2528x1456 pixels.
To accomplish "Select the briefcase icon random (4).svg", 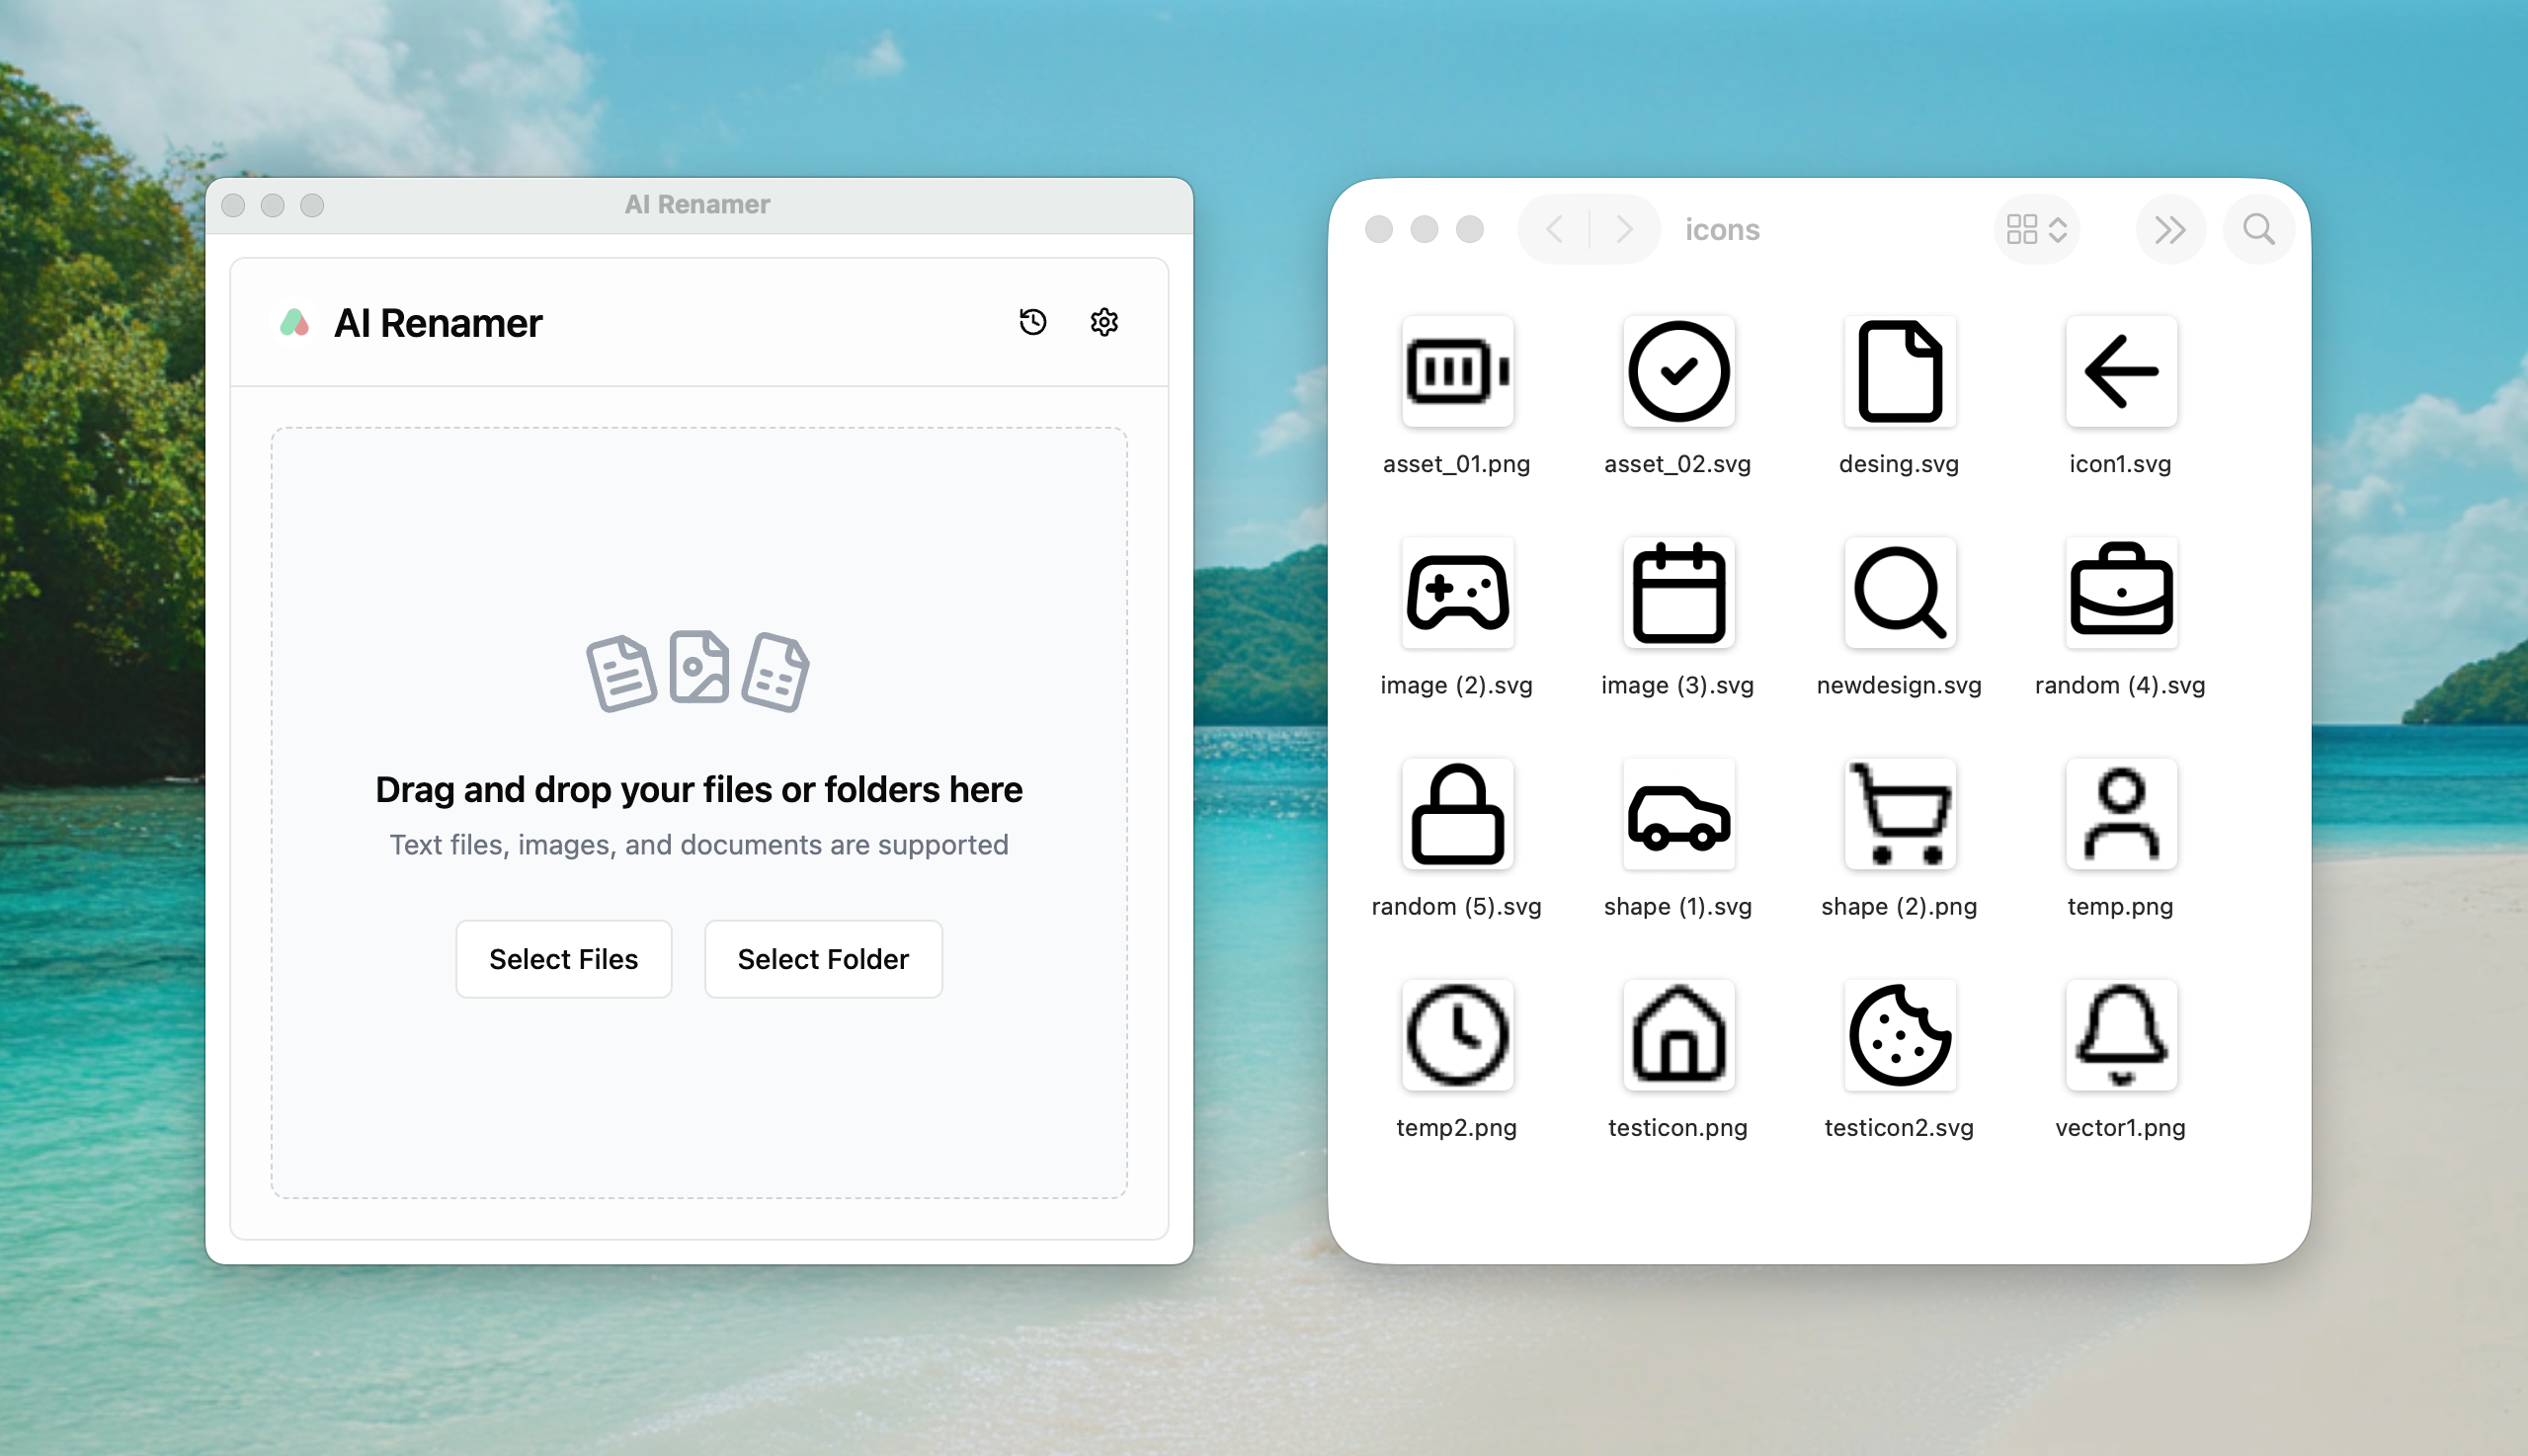I will click(2120, 592).
